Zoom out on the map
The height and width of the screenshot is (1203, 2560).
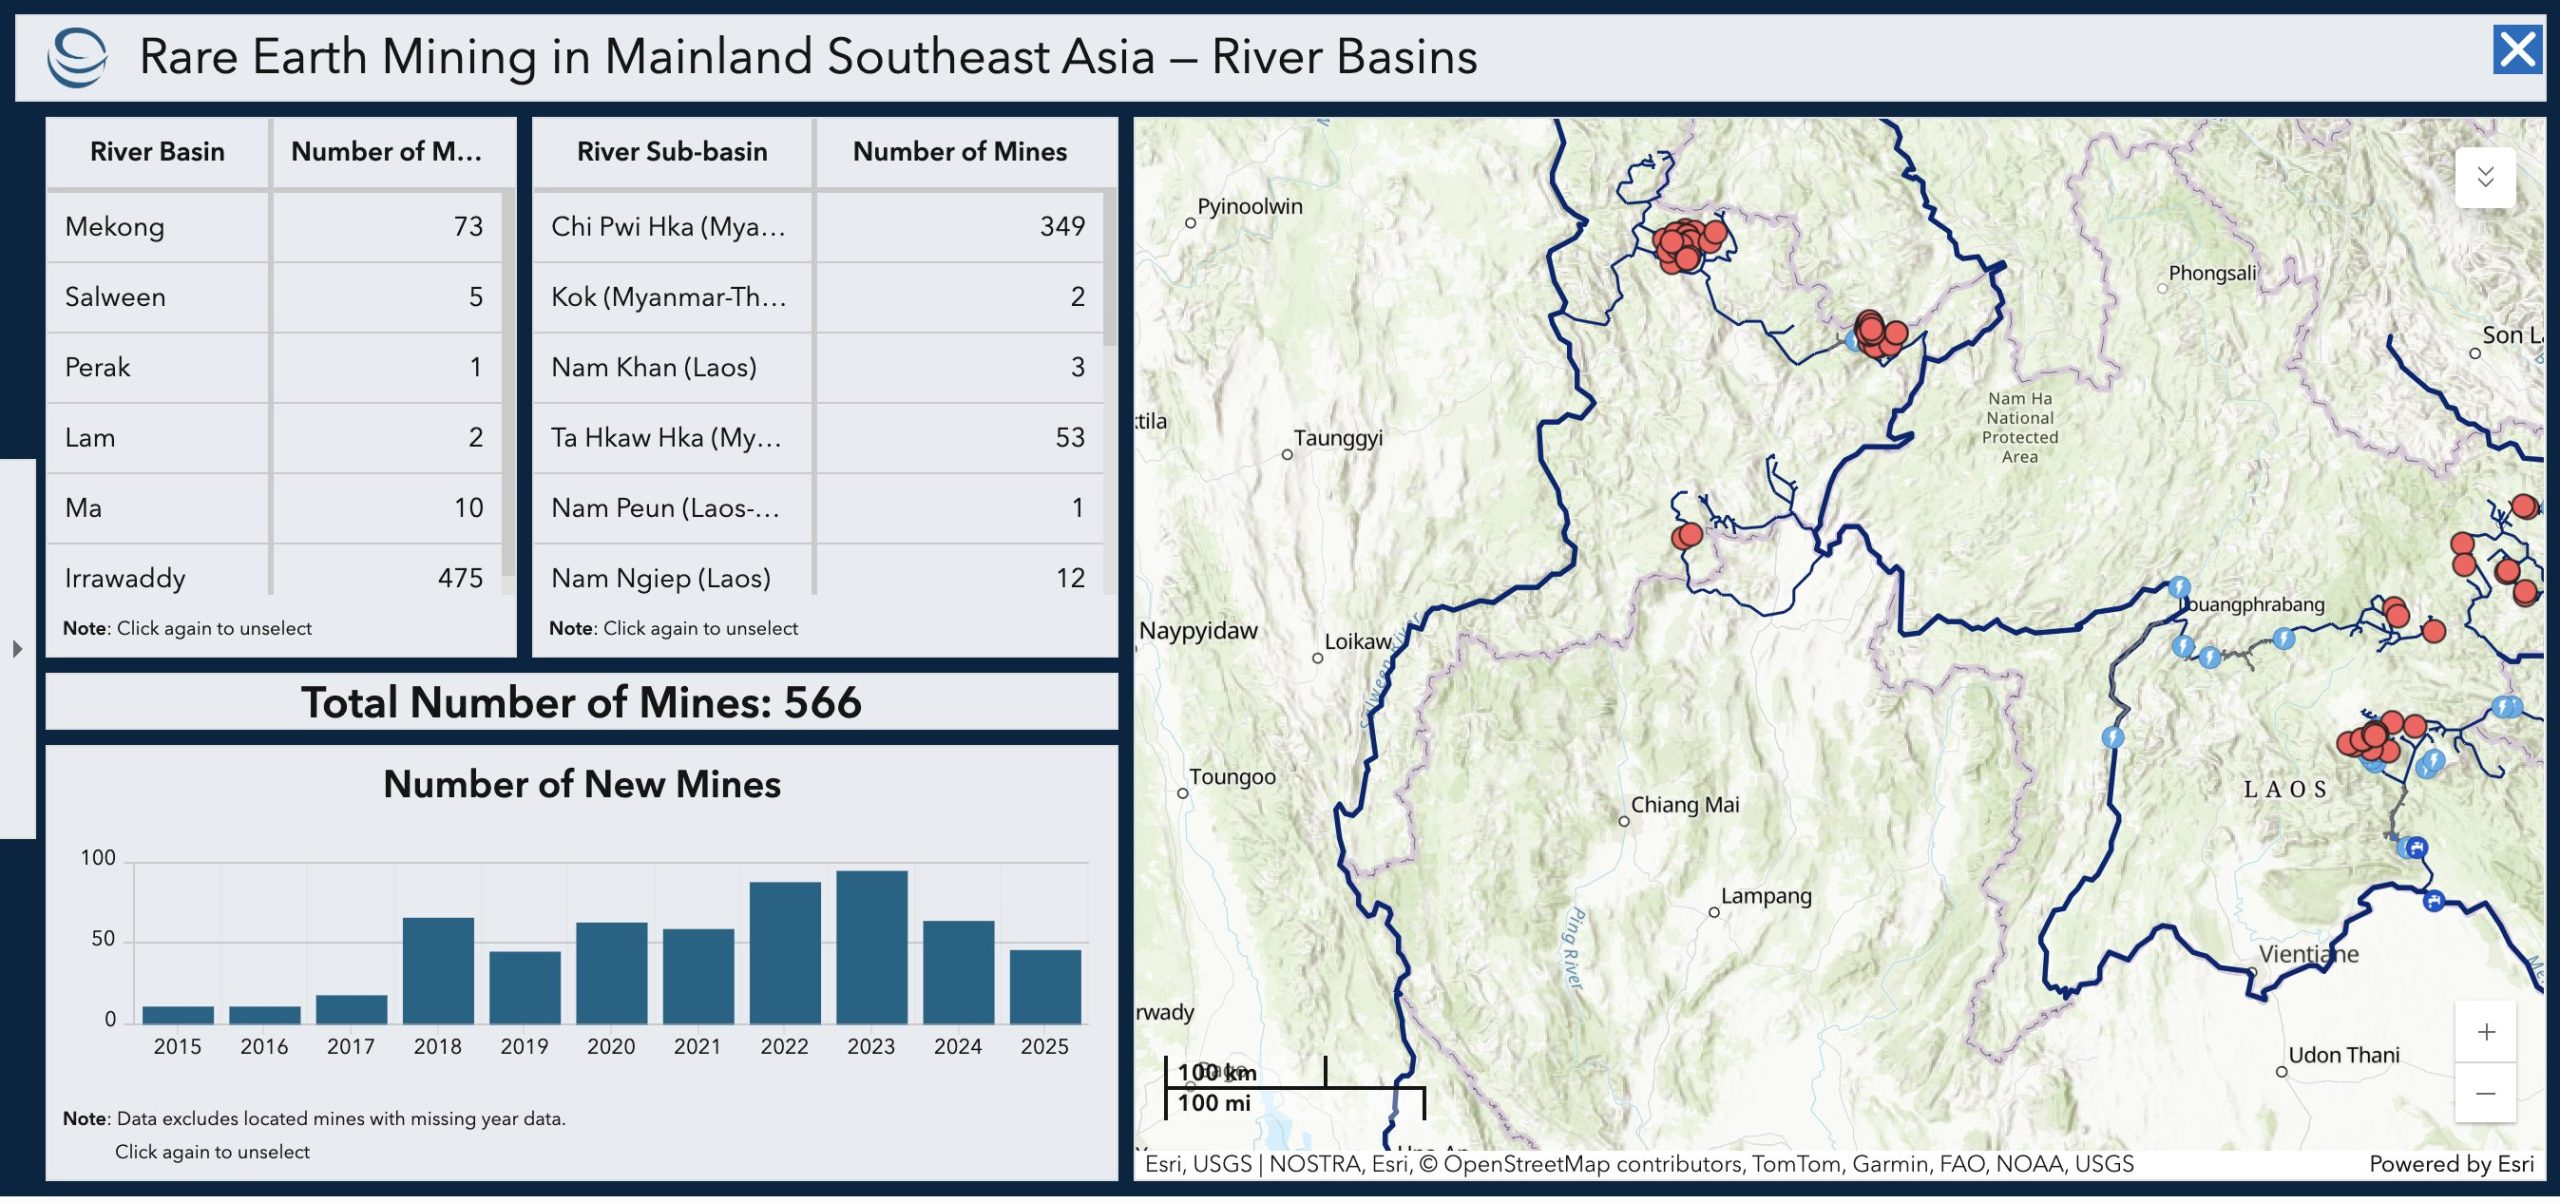point(2486,1094)
